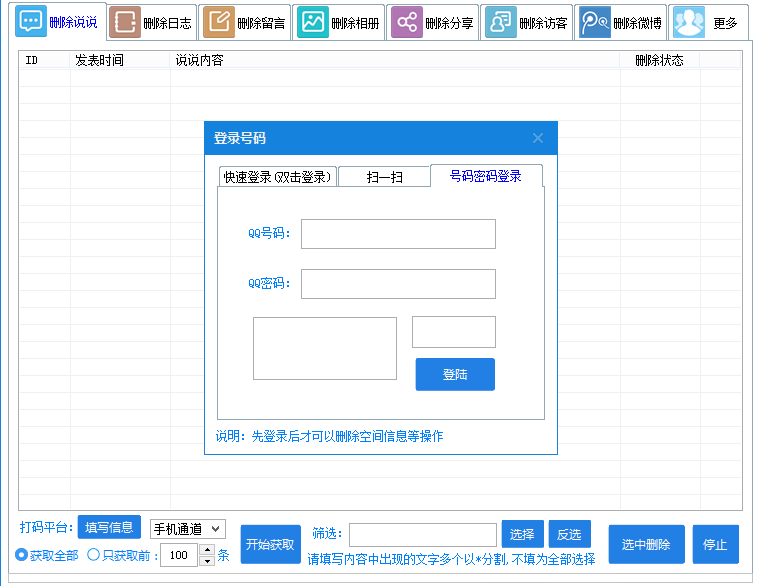This screenshot has height=586, width=759.
Task: Switch to 扫一扫 login tab
Action: click(x=384, y=177)
